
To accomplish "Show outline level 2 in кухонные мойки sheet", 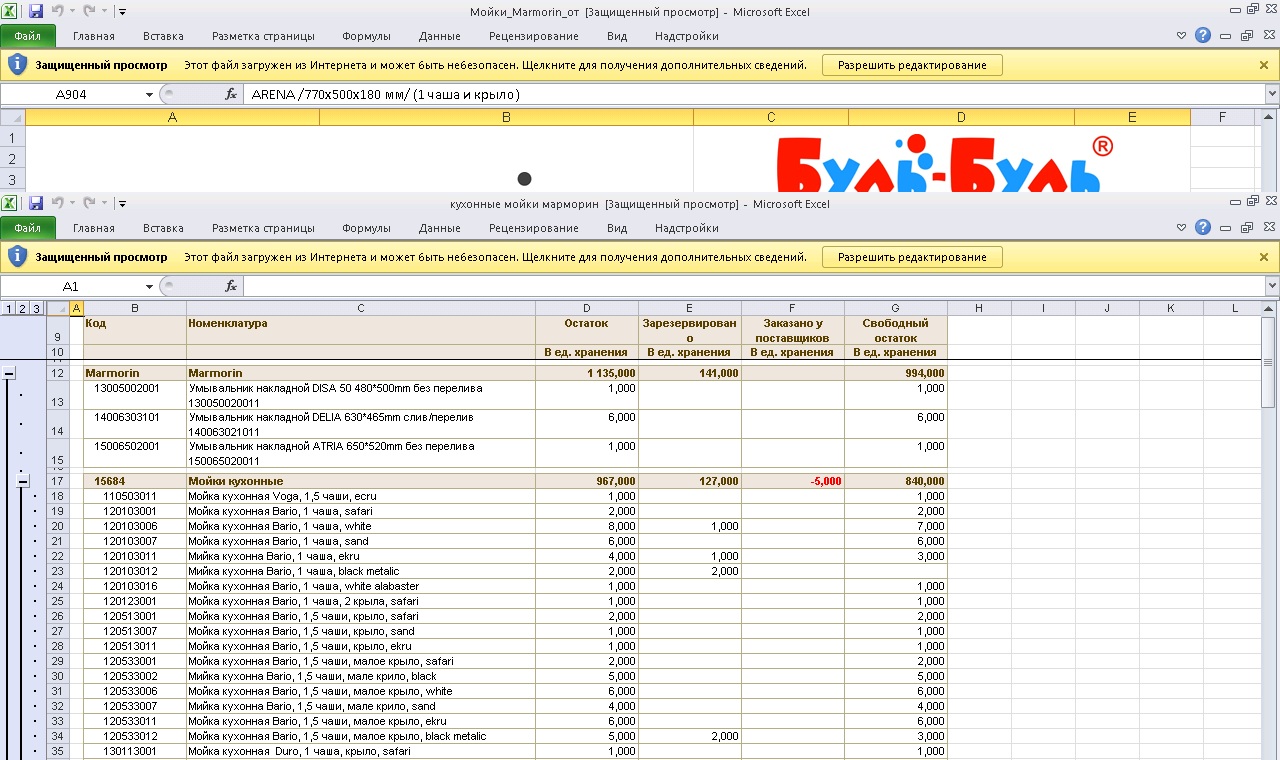I will coord(22,308).
